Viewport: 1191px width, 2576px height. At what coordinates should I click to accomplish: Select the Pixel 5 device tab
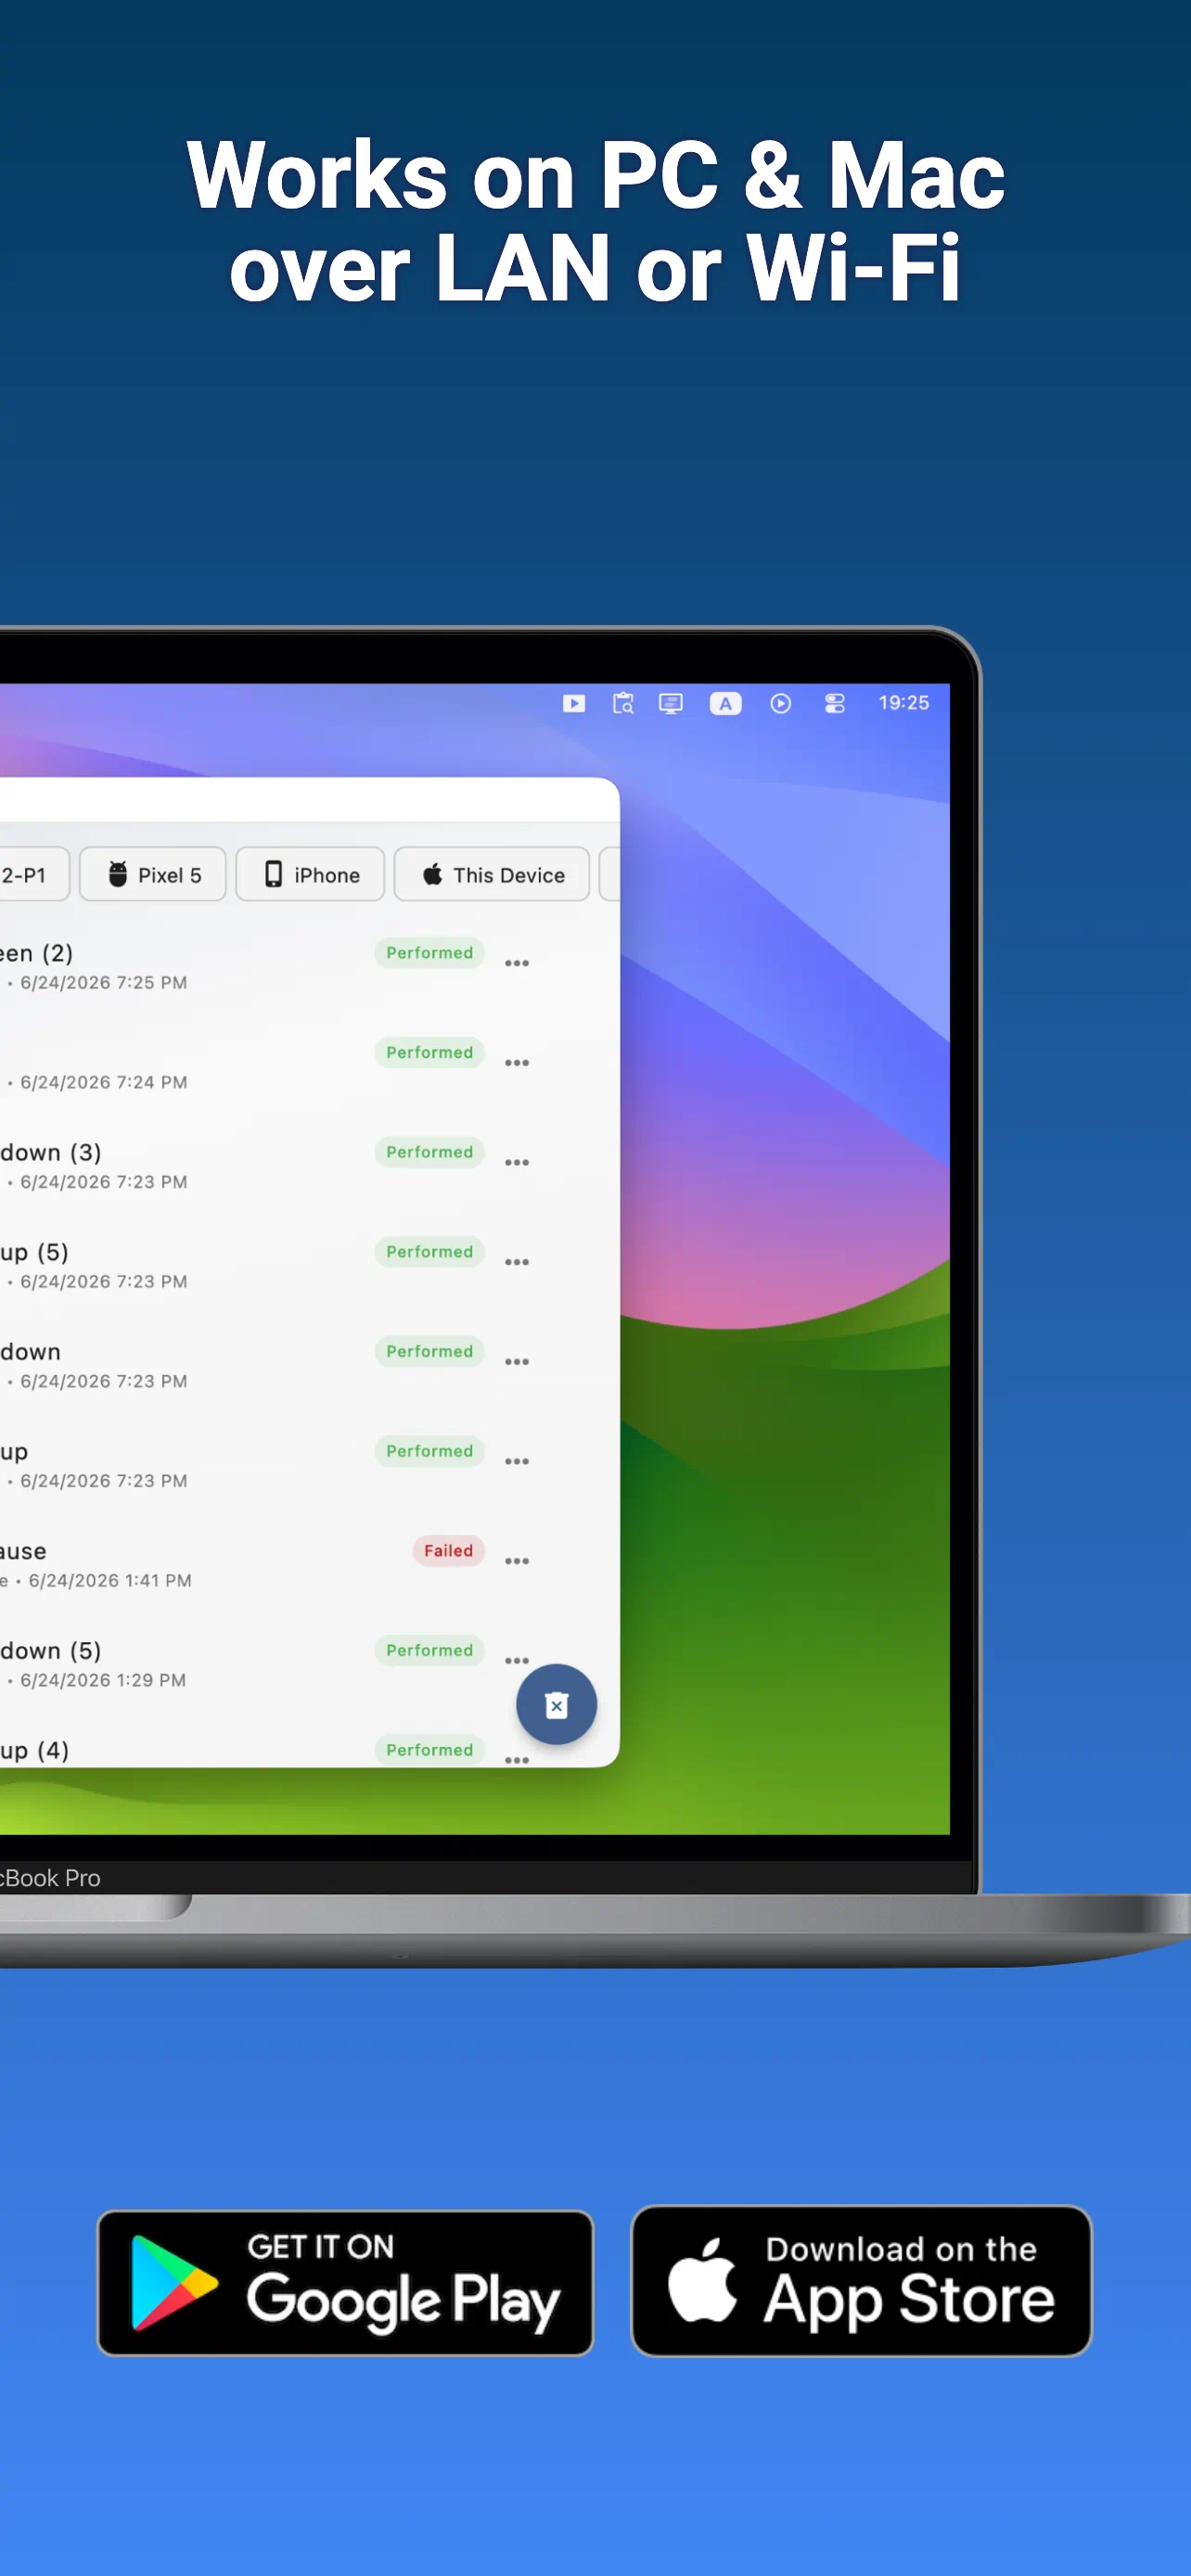(x=153, y=874)
